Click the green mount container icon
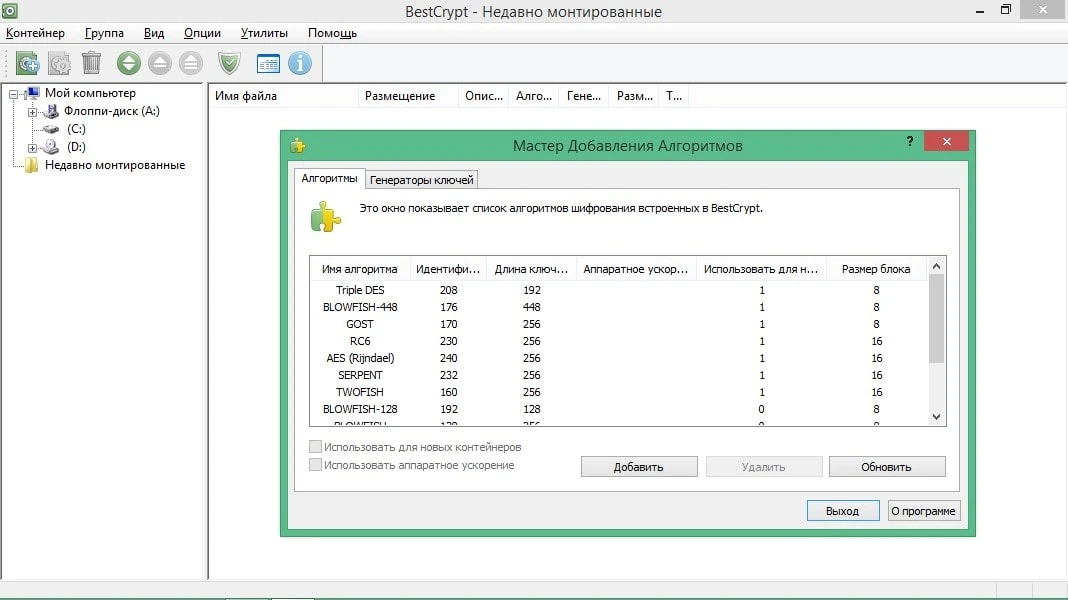 click(129, 63)
